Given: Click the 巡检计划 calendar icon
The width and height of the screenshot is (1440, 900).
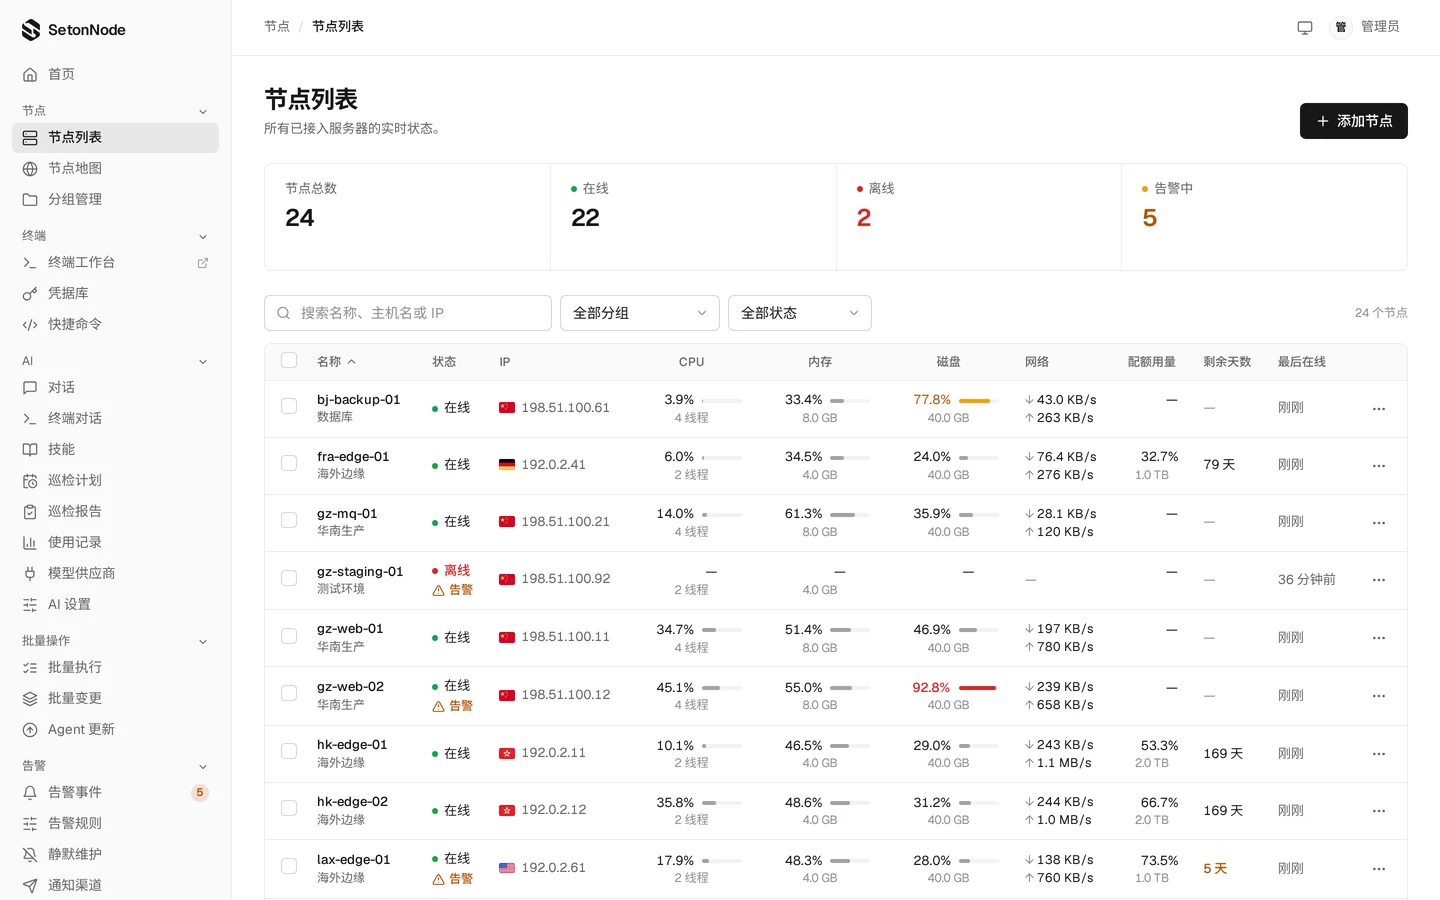Looking at the screenshot, I should [x=30, y=481].
